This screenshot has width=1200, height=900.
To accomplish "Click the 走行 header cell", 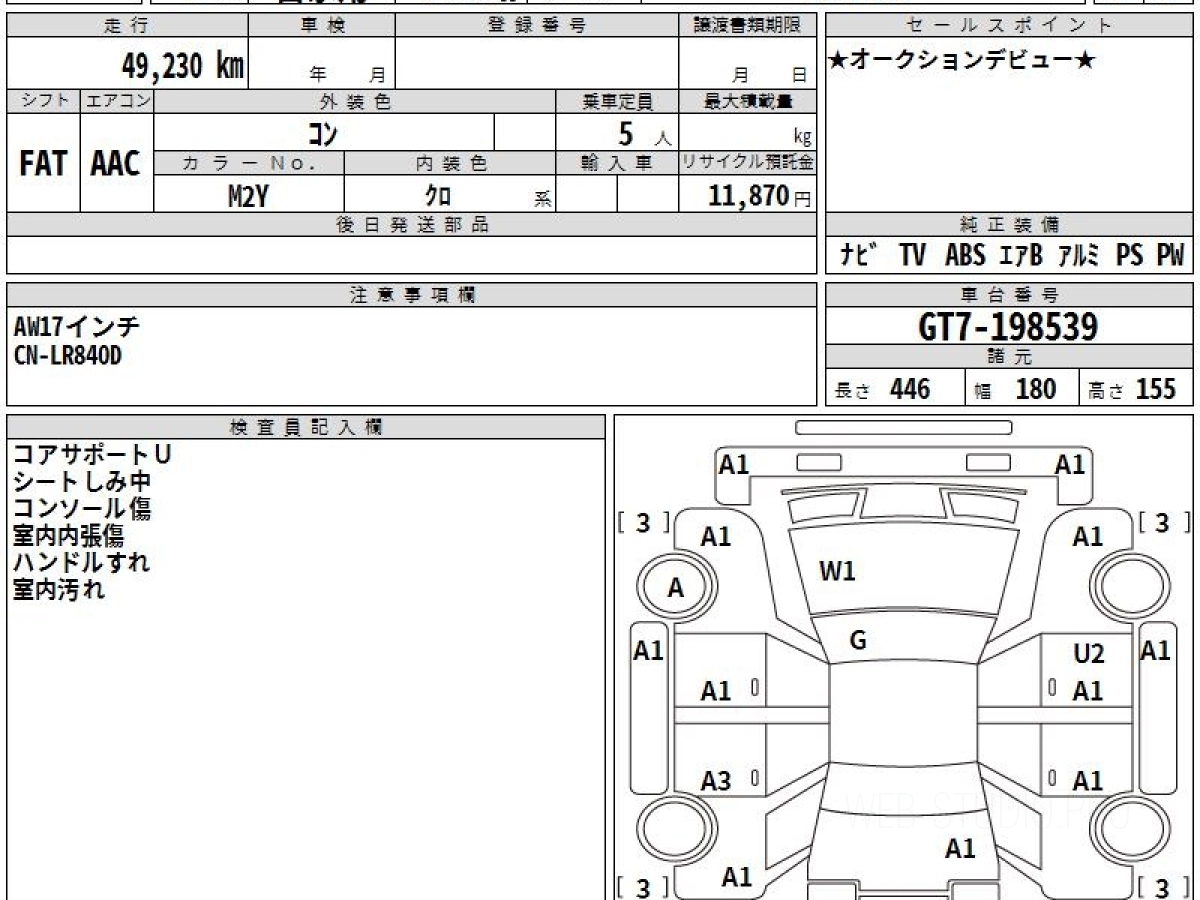I will (x=127, y=26).
